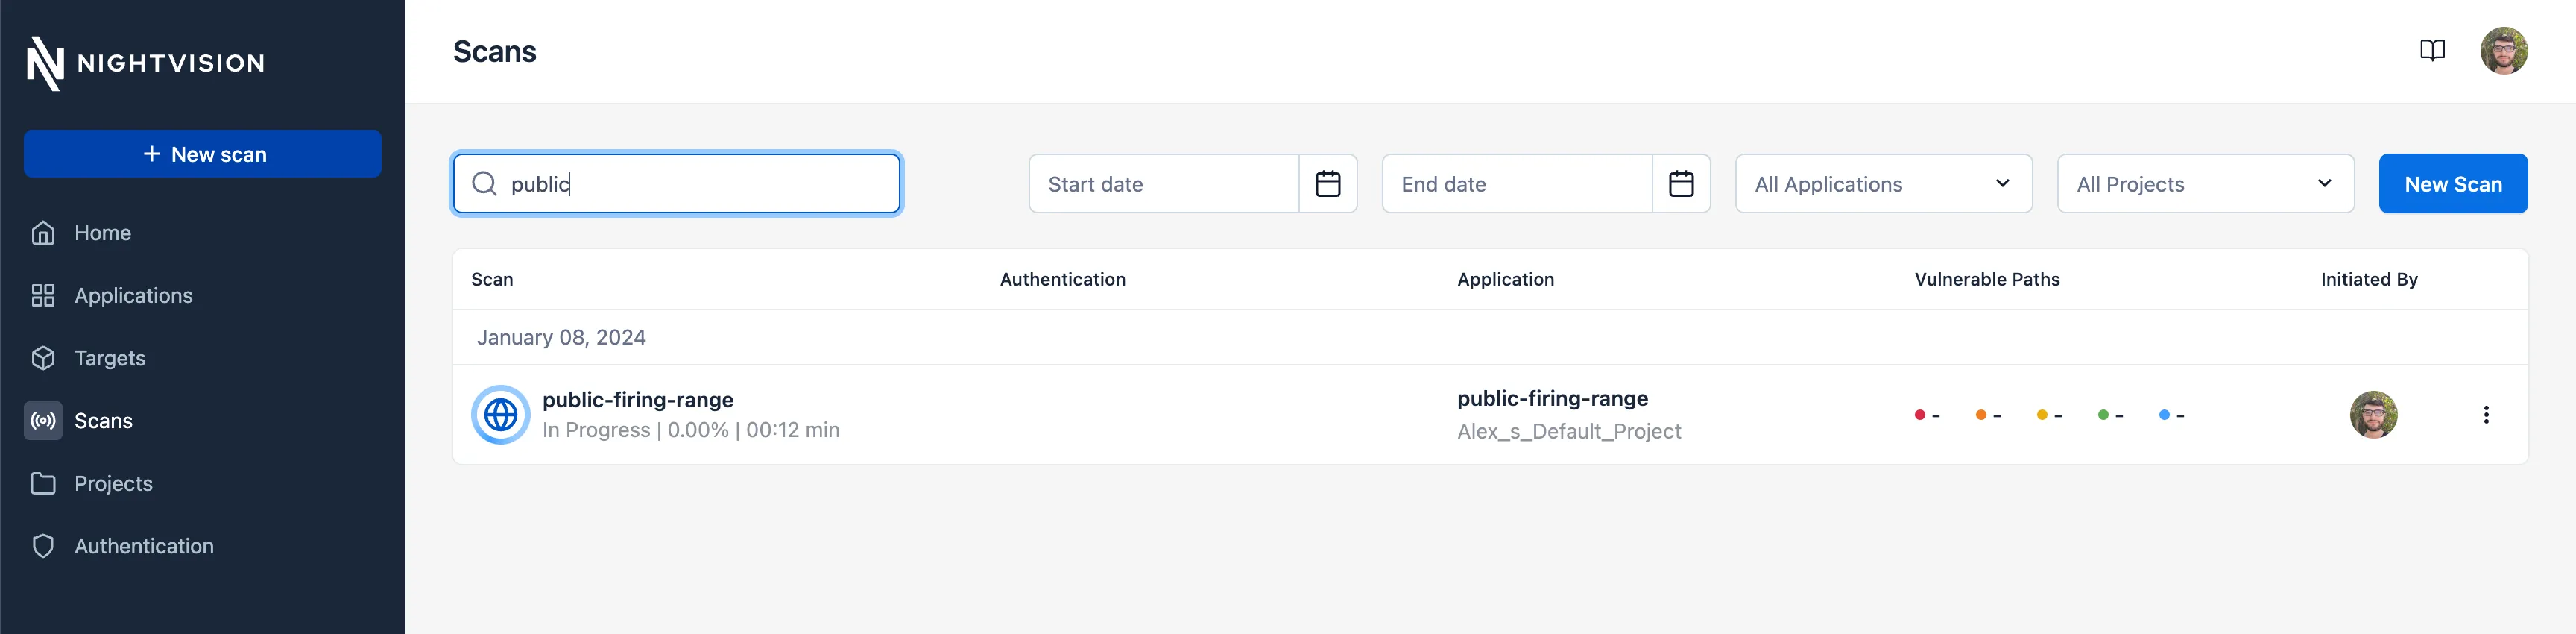Select Scans in the sidebar

(202, 421)
